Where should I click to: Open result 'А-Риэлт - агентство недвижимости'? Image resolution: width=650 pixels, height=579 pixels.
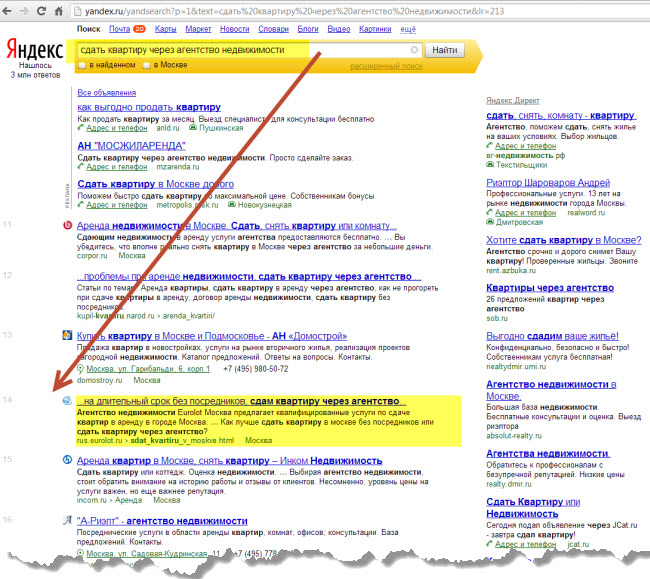(162, 521)
